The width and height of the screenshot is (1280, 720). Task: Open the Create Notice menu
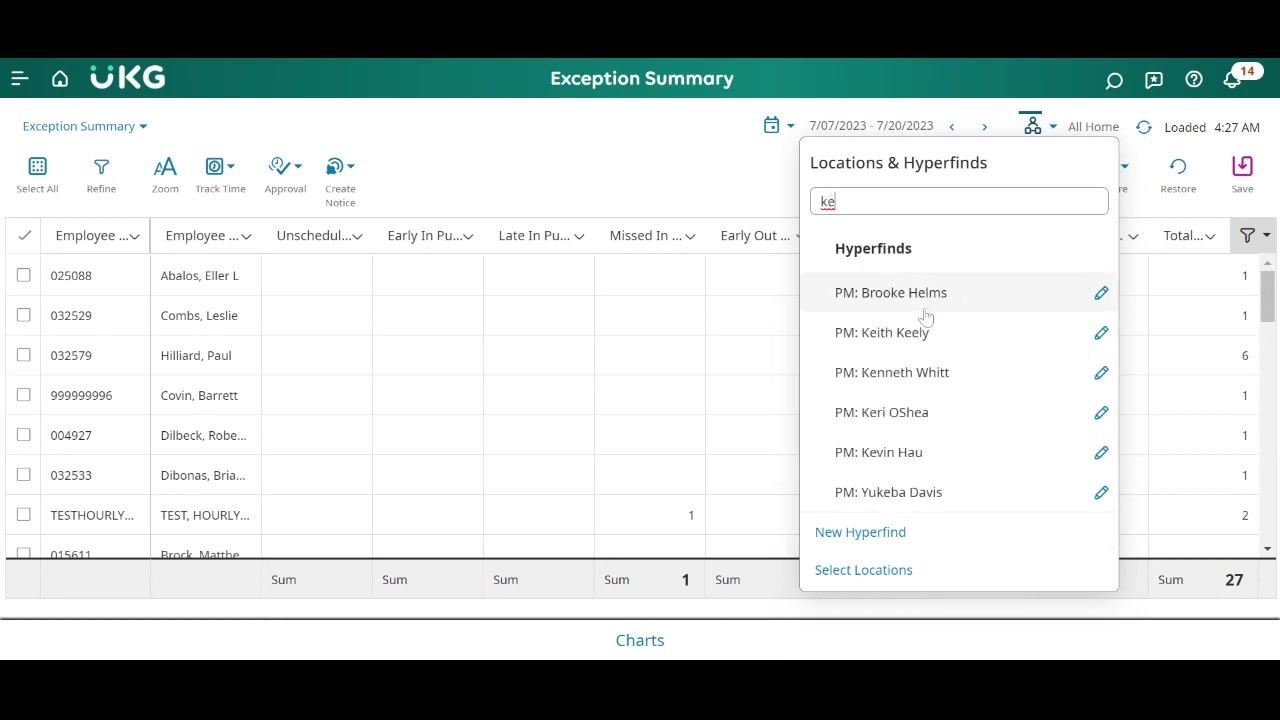point(340,182)
